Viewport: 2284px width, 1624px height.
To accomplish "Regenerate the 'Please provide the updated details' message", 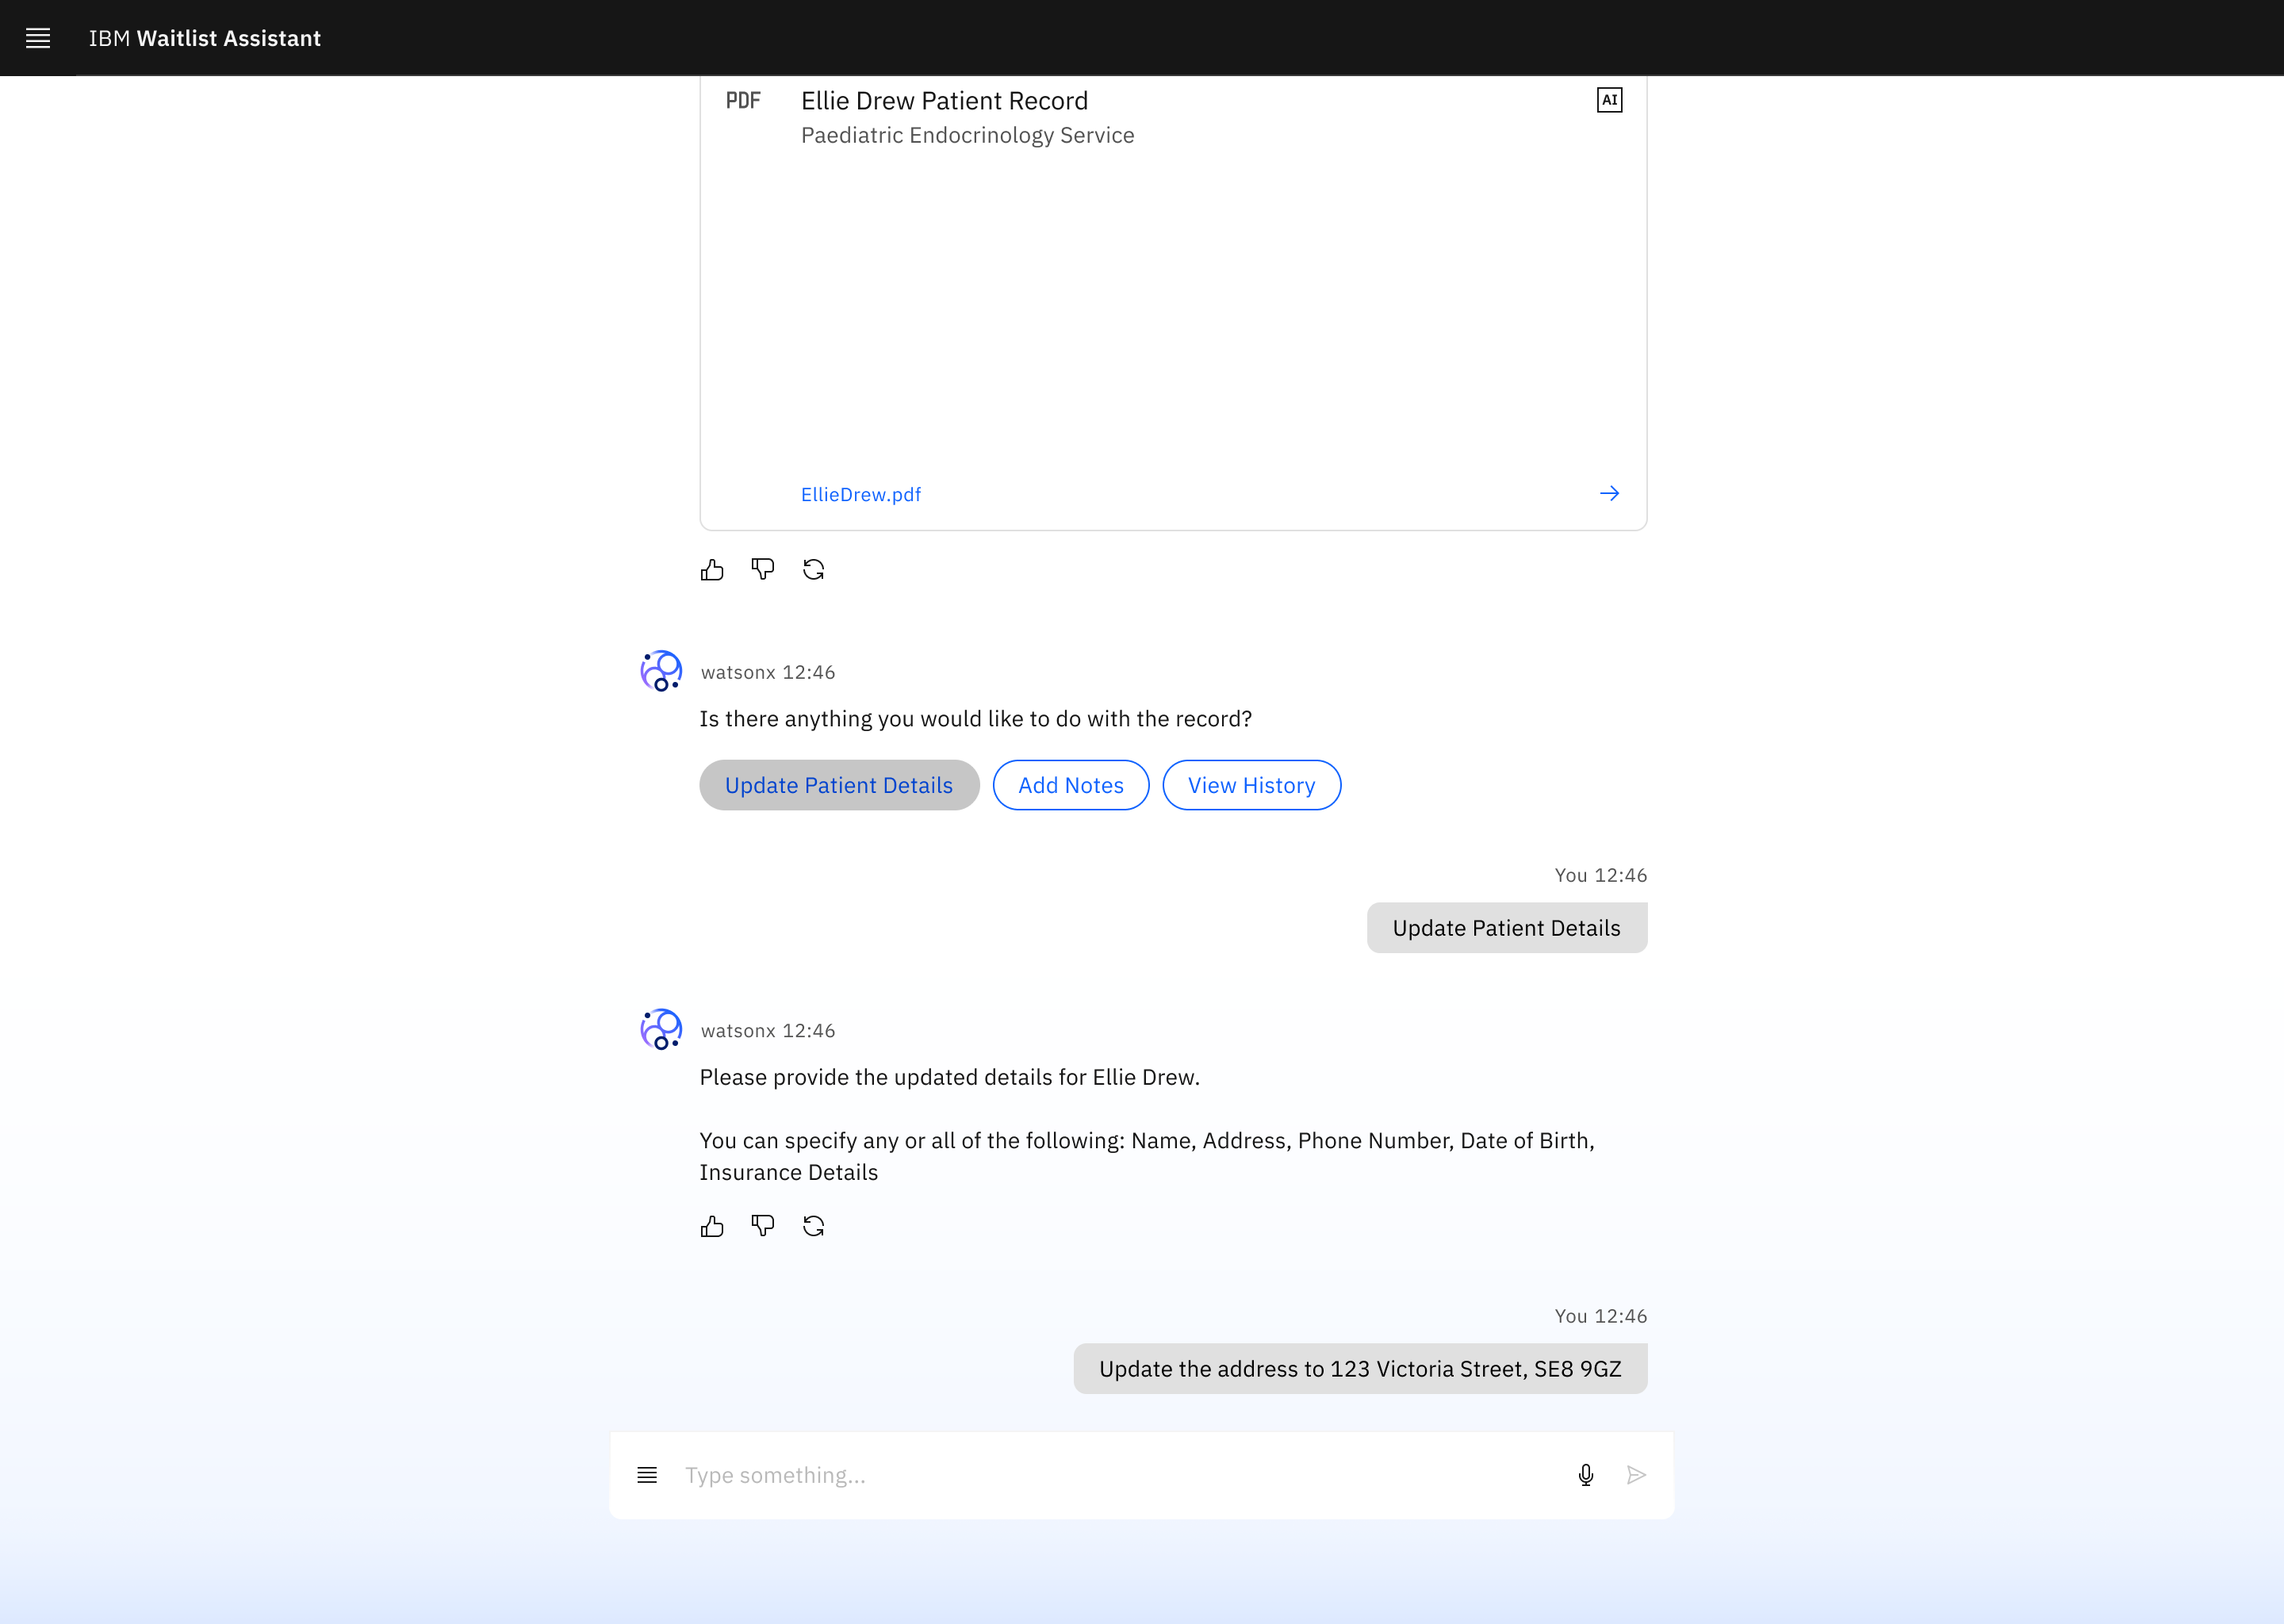I will 814,1226.
